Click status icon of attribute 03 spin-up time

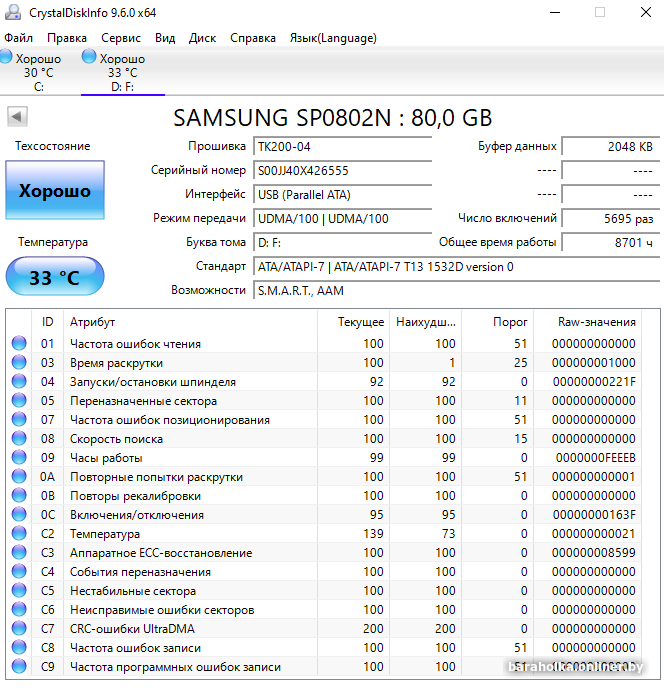[19, 362]
